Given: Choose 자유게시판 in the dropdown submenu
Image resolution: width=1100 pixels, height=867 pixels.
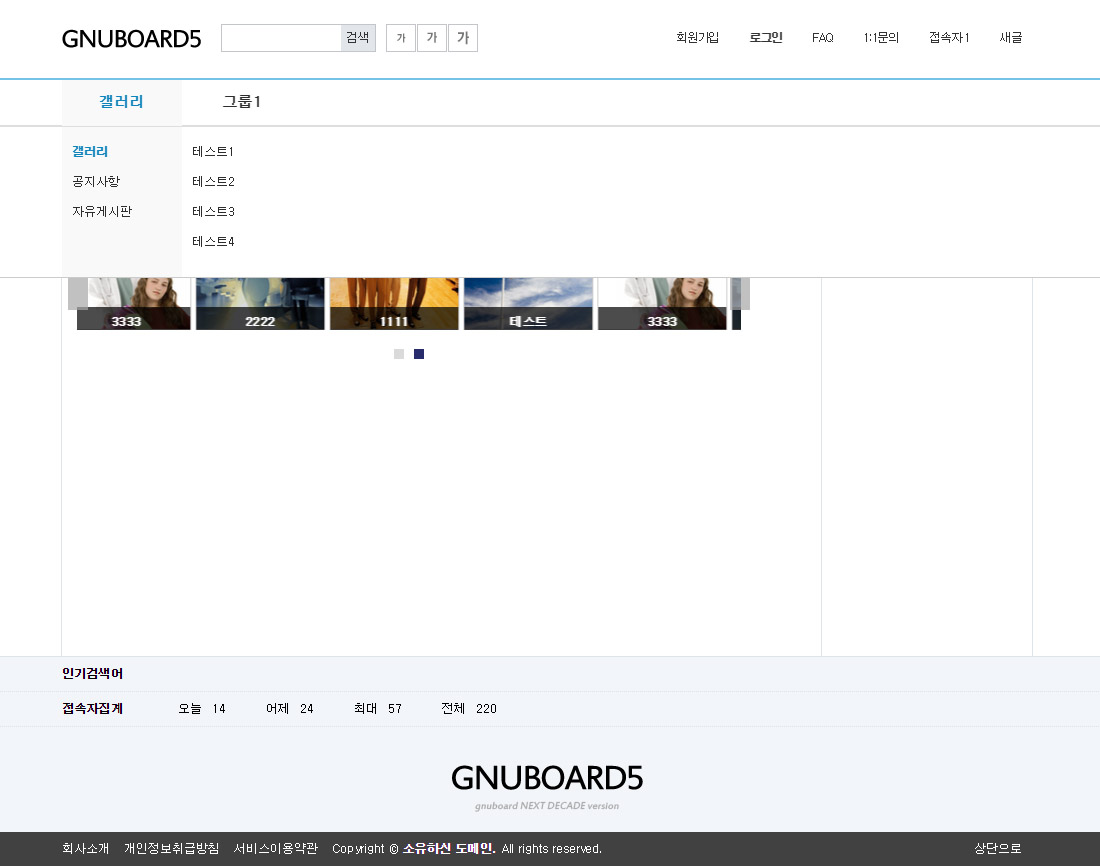Looking at the screenshot, I should (102, 212).
